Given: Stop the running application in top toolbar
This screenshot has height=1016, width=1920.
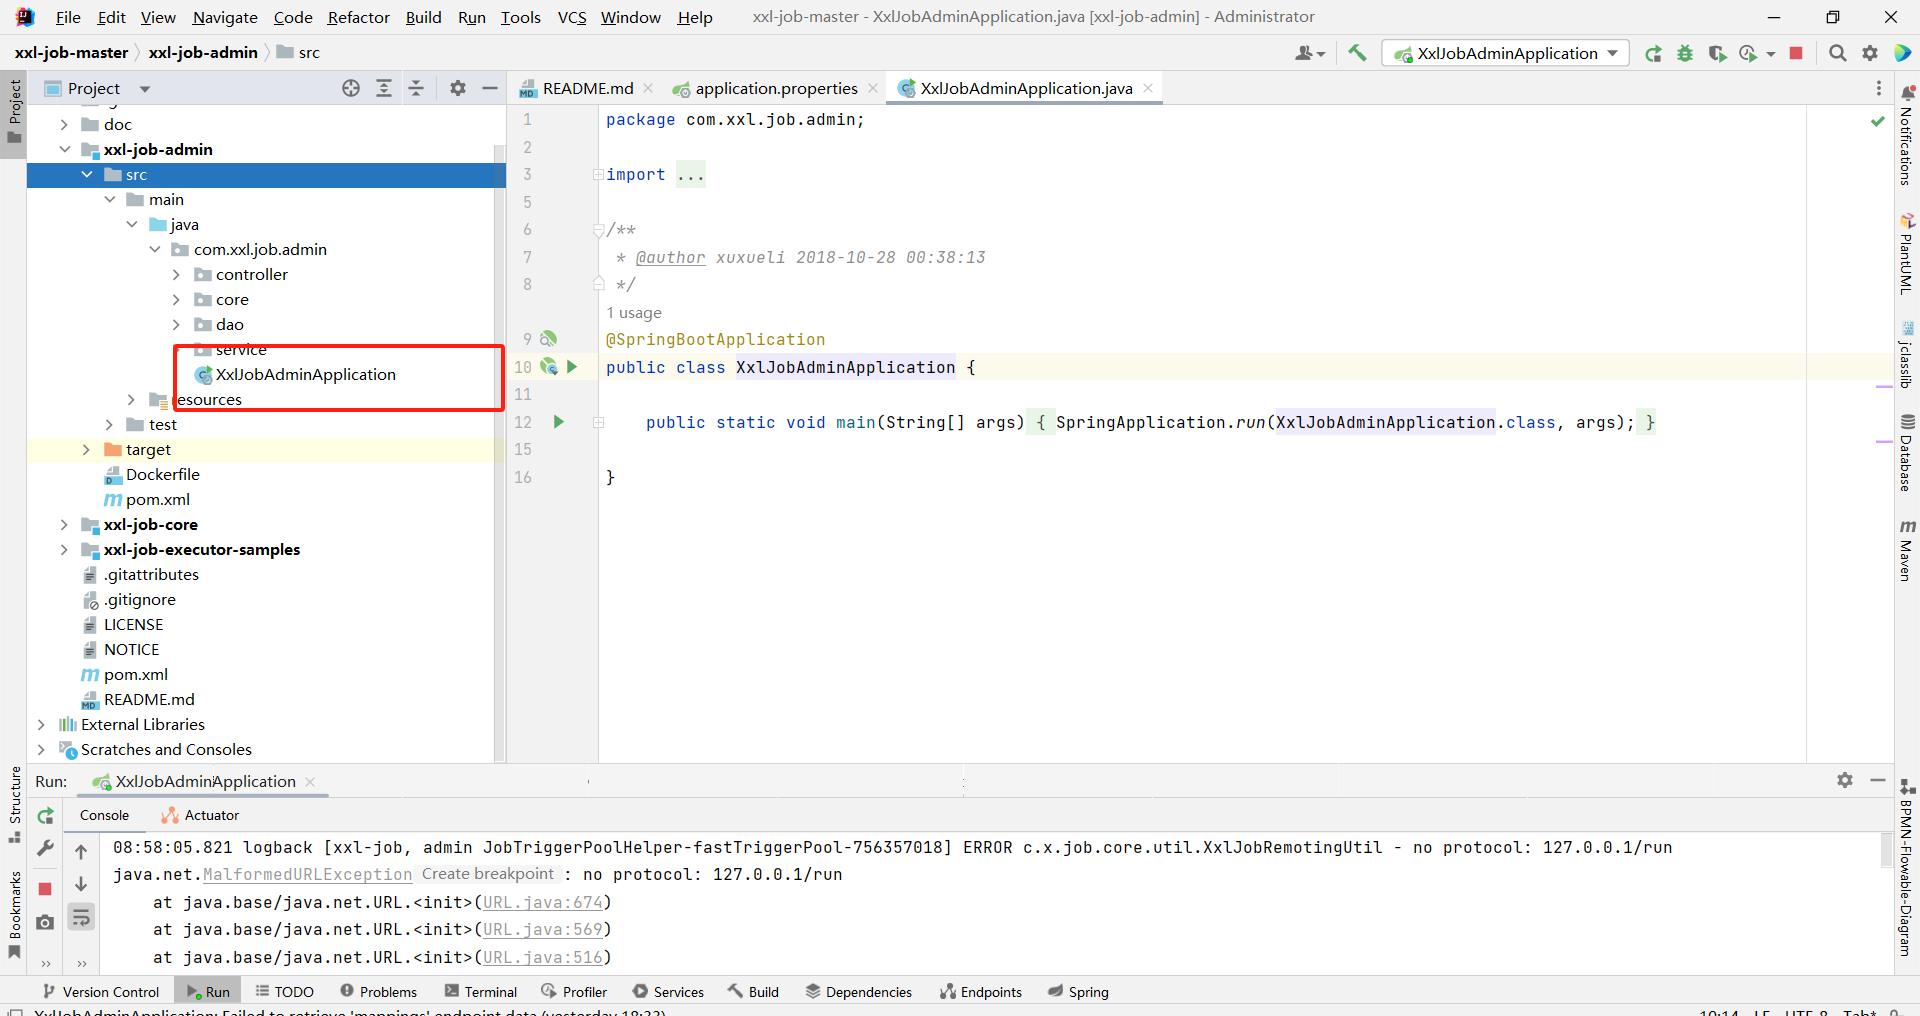Looking at the screenshot, I should (1796, 53).
